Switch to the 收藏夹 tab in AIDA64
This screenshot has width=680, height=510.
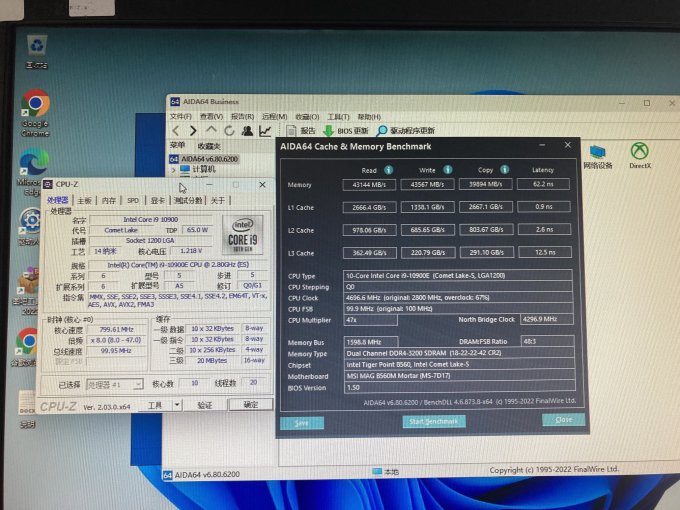209,146
